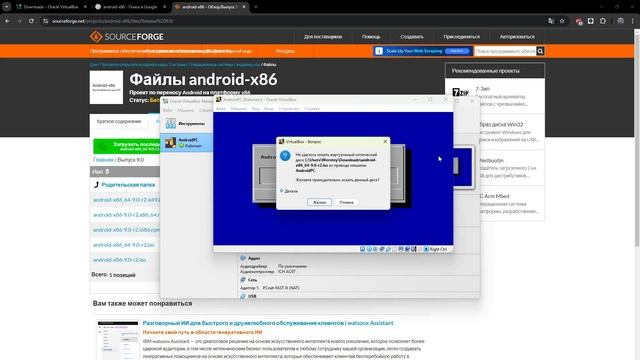Image resolution: width=640 pixels, height=360 pixels.
Task: Close the Downloads – Oracle VirtualBox tab
Action: pyautogui.click(x=85, y=7)
